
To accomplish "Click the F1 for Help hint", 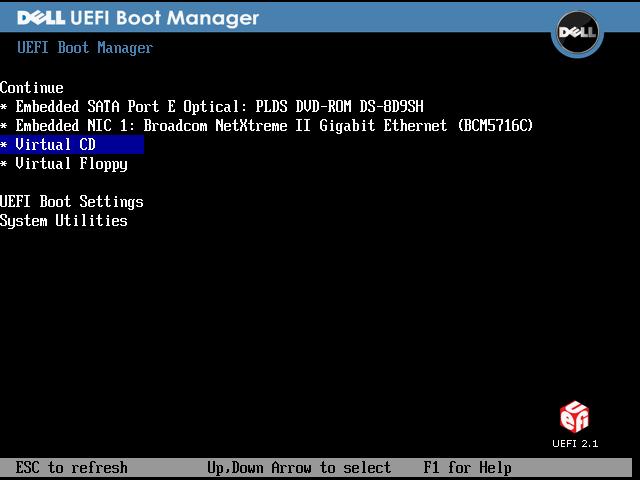I will pos(467,468).
